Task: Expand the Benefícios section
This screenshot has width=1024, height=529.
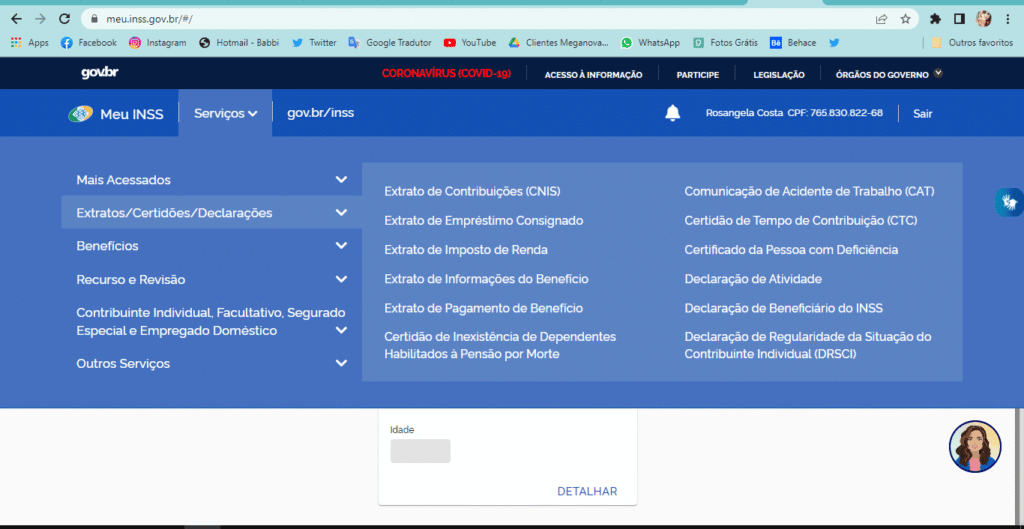Action: 212,246
